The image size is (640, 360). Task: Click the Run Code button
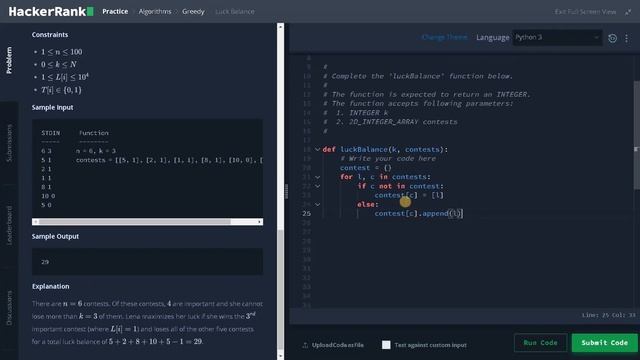(x=540, y=343)
